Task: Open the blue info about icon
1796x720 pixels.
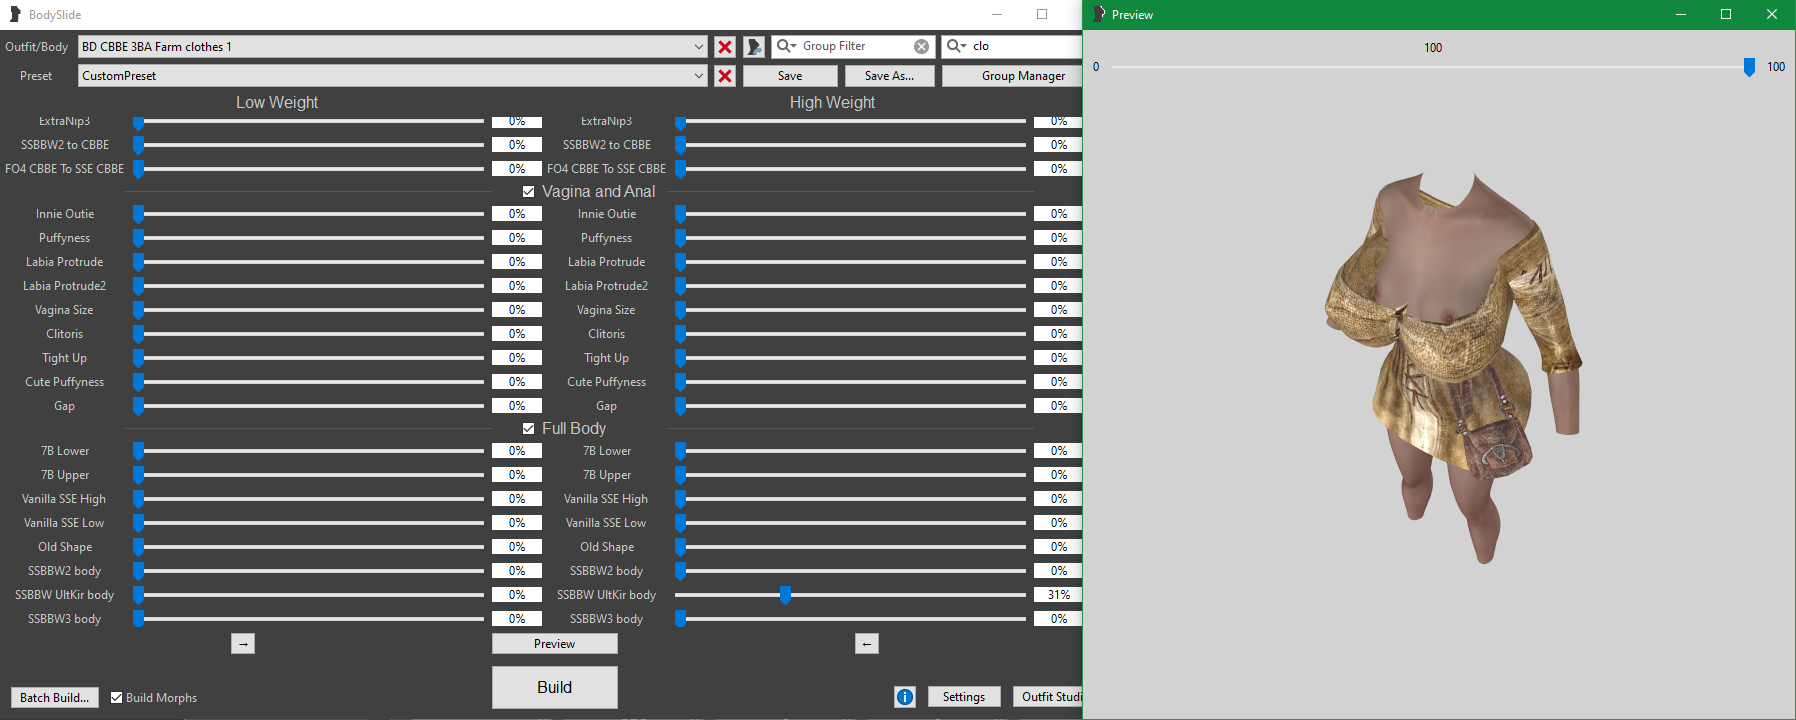Action: [x=905, y=697]
